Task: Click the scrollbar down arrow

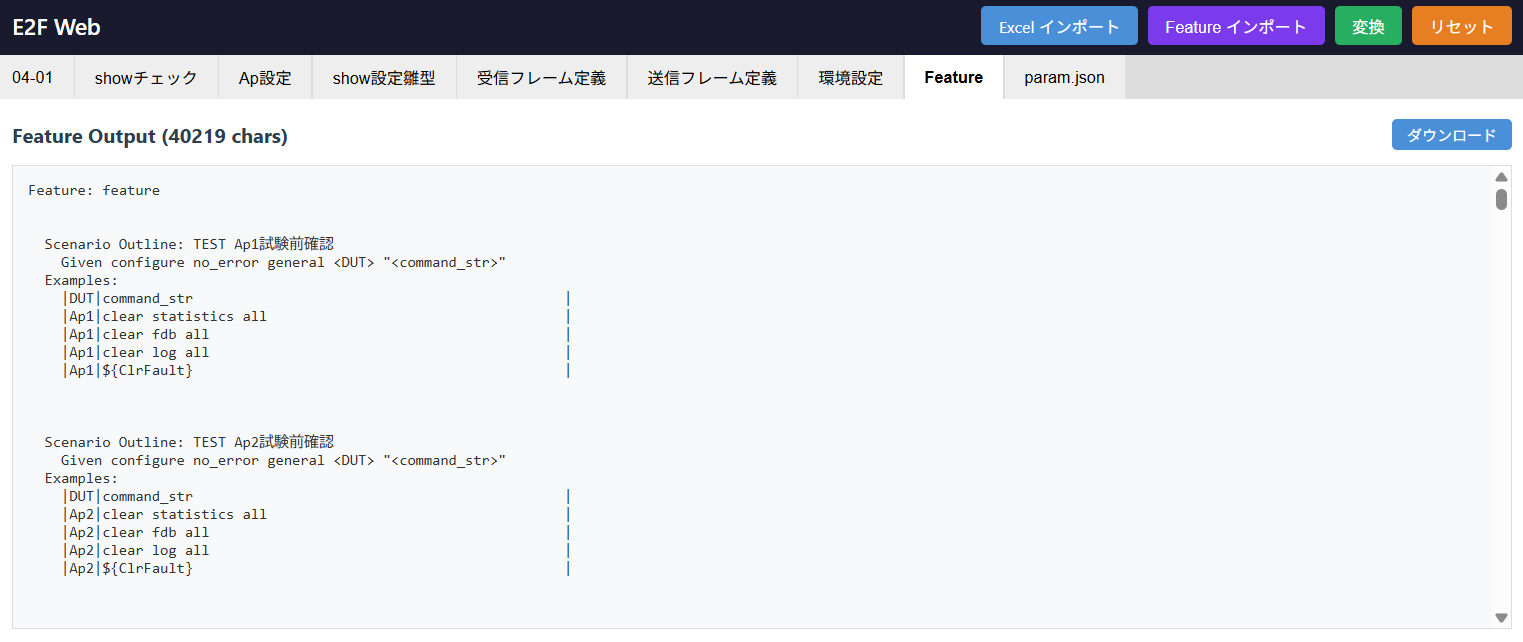Action: pyautogui.click(x=1501, y=617)
